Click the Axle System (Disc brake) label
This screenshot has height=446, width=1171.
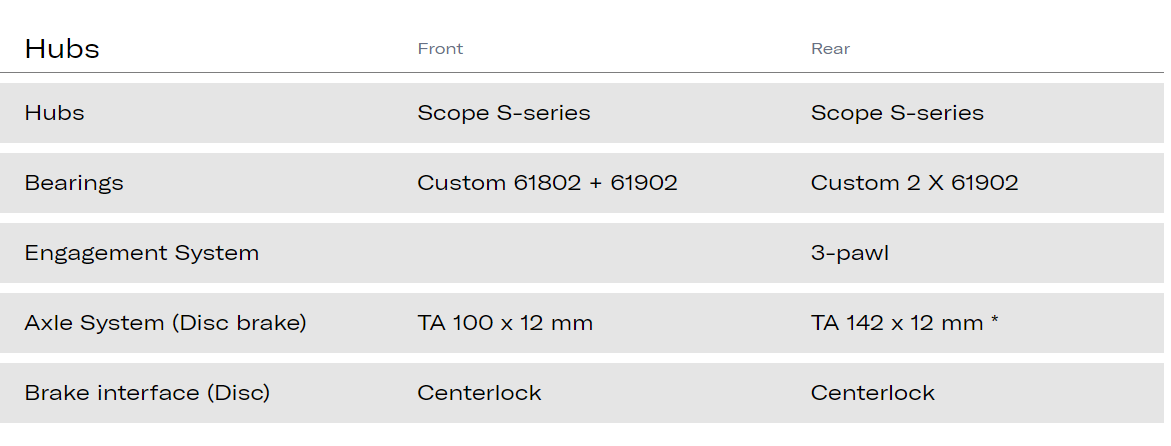pos(165,323)
